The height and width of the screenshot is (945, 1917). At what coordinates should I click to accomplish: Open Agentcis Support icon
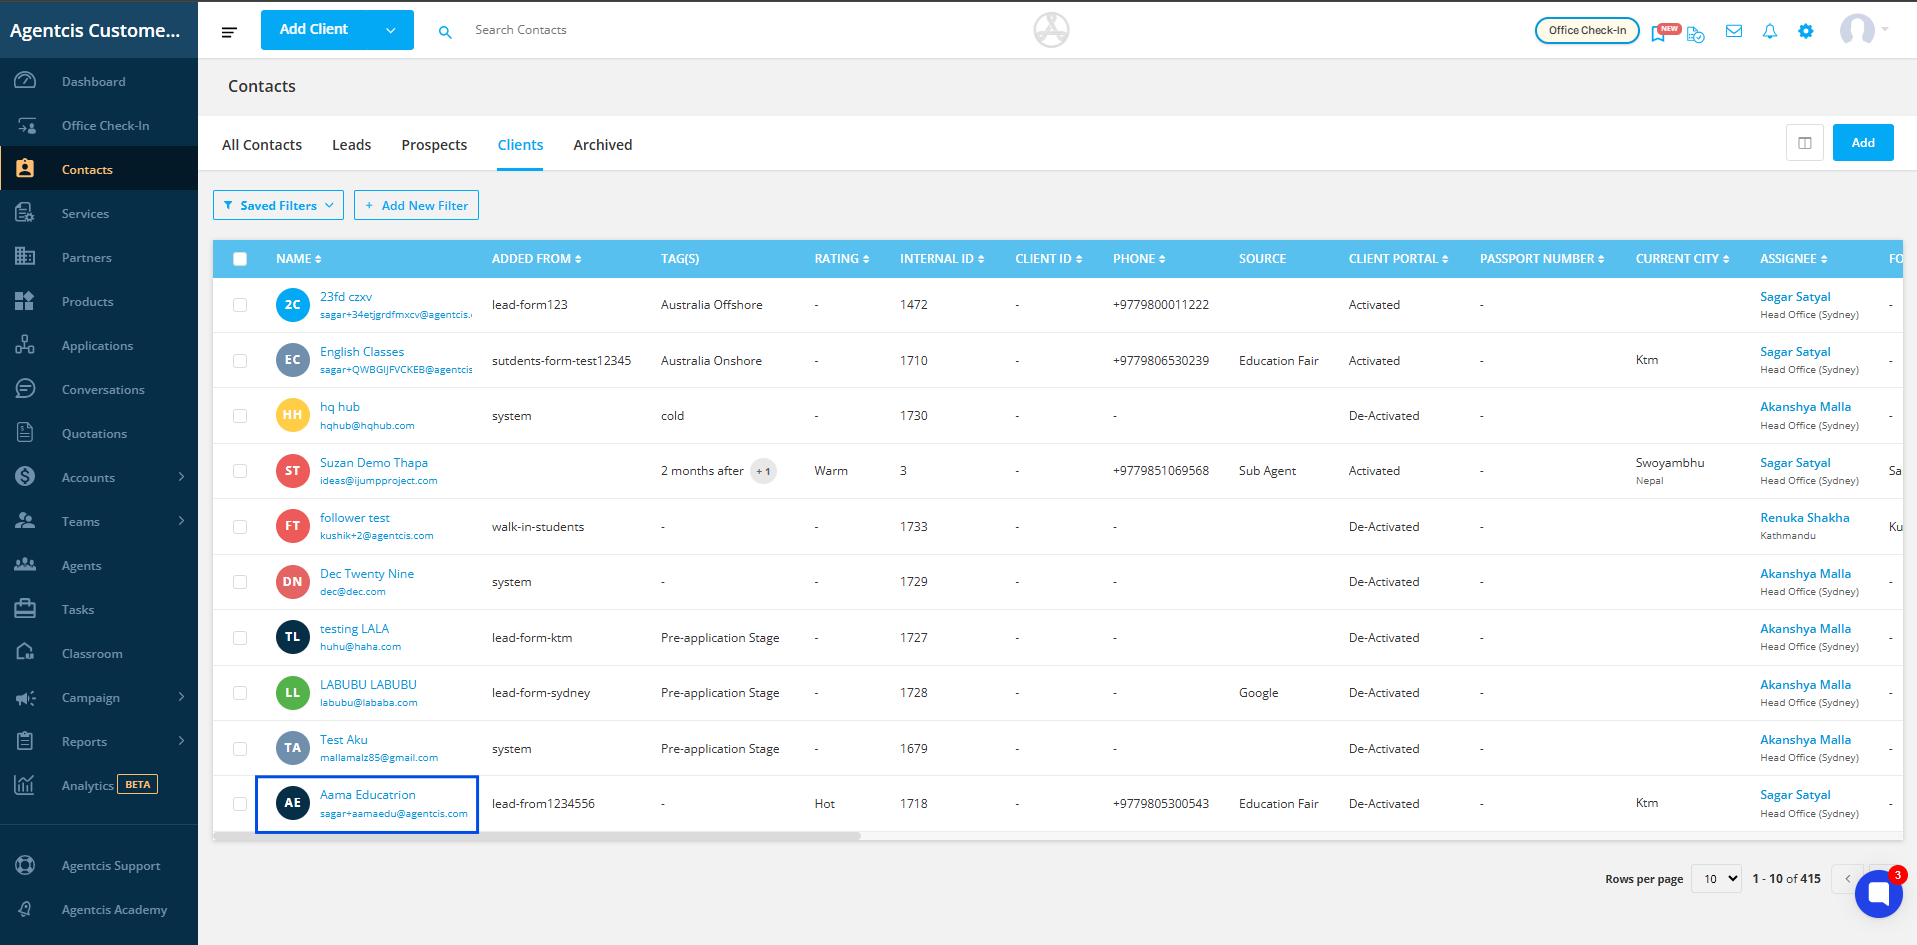point(25,865)
